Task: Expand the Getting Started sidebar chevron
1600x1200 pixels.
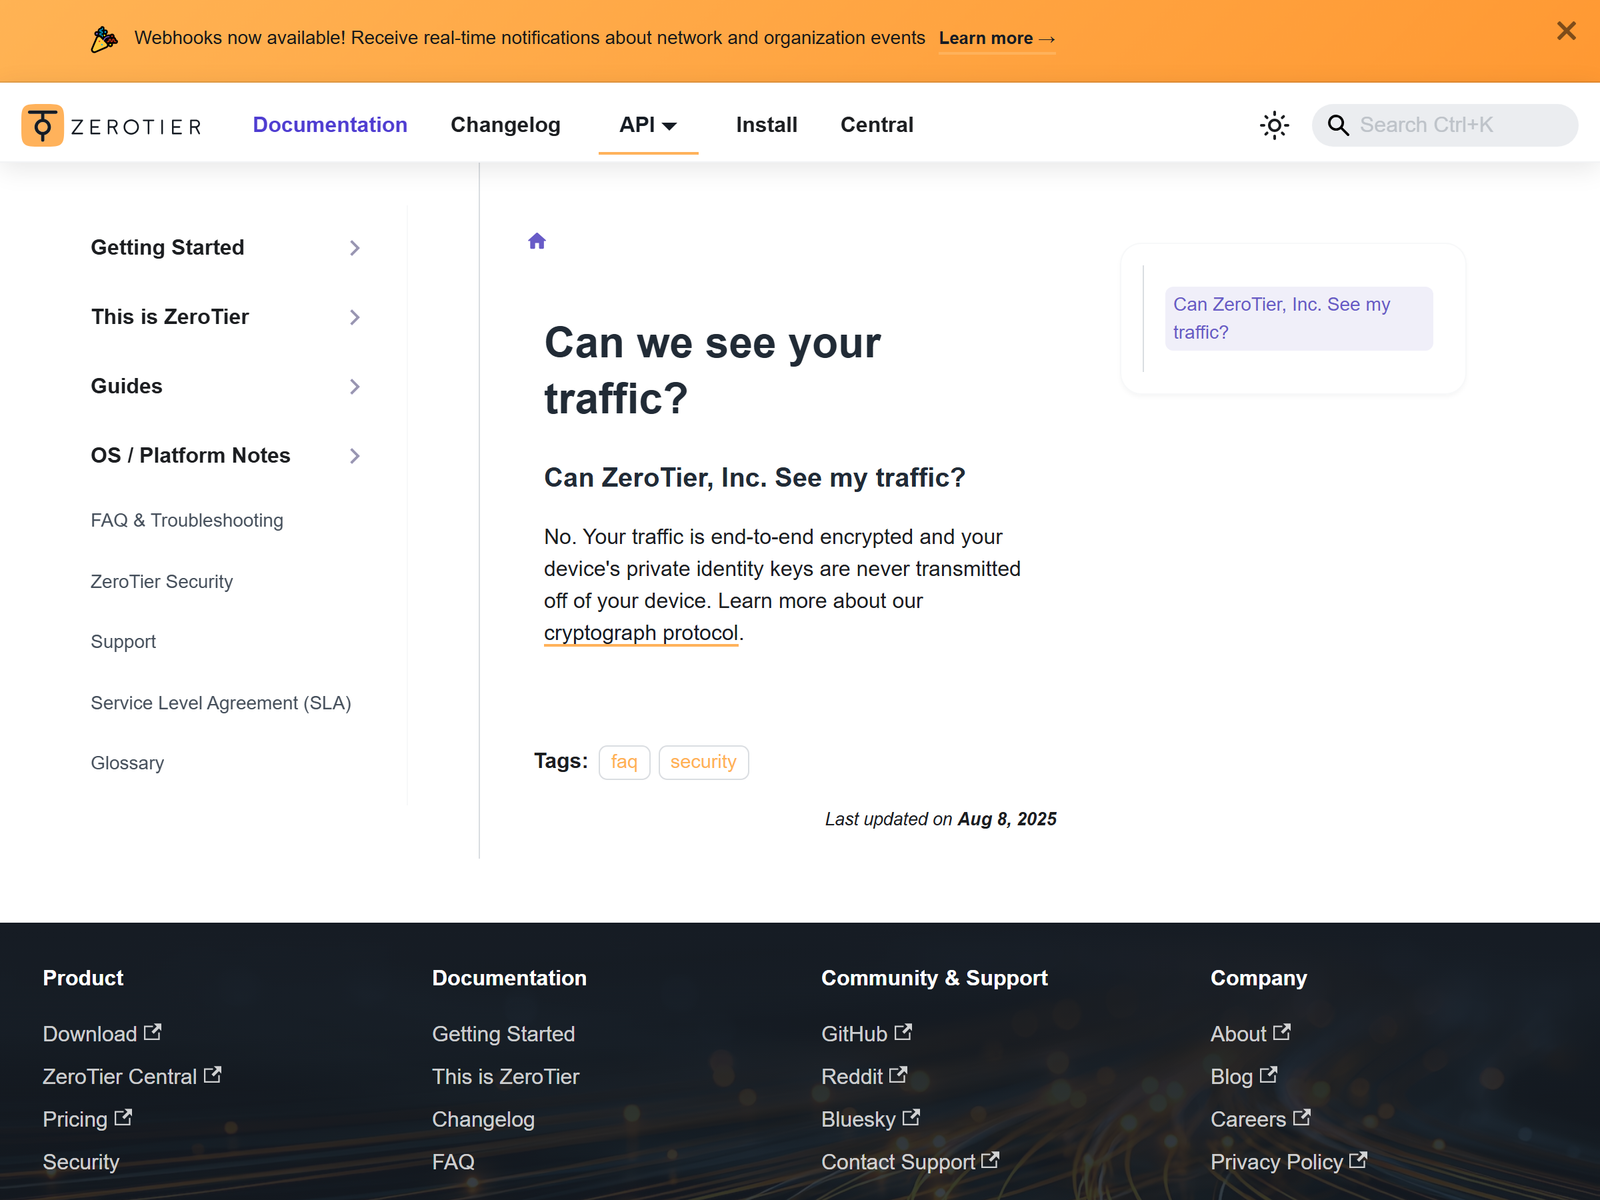Action: click(355, 248)
